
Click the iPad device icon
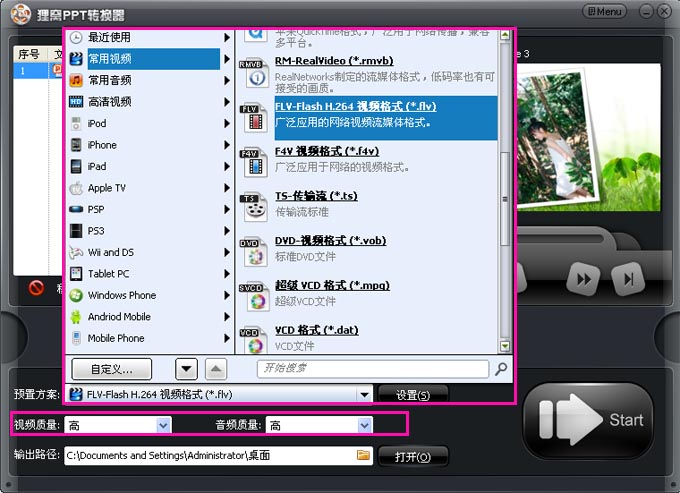pos(76,167)
